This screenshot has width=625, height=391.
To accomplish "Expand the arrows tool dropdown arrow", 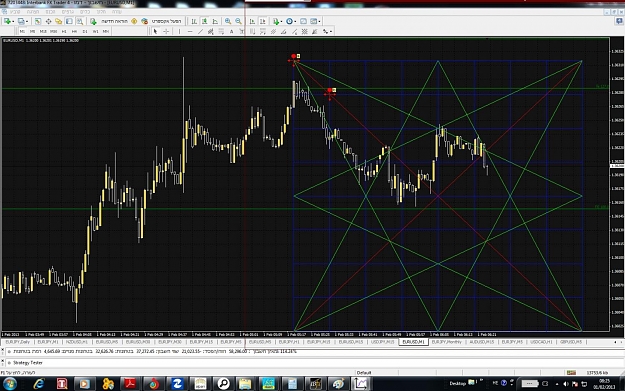I will pos(331,31).
